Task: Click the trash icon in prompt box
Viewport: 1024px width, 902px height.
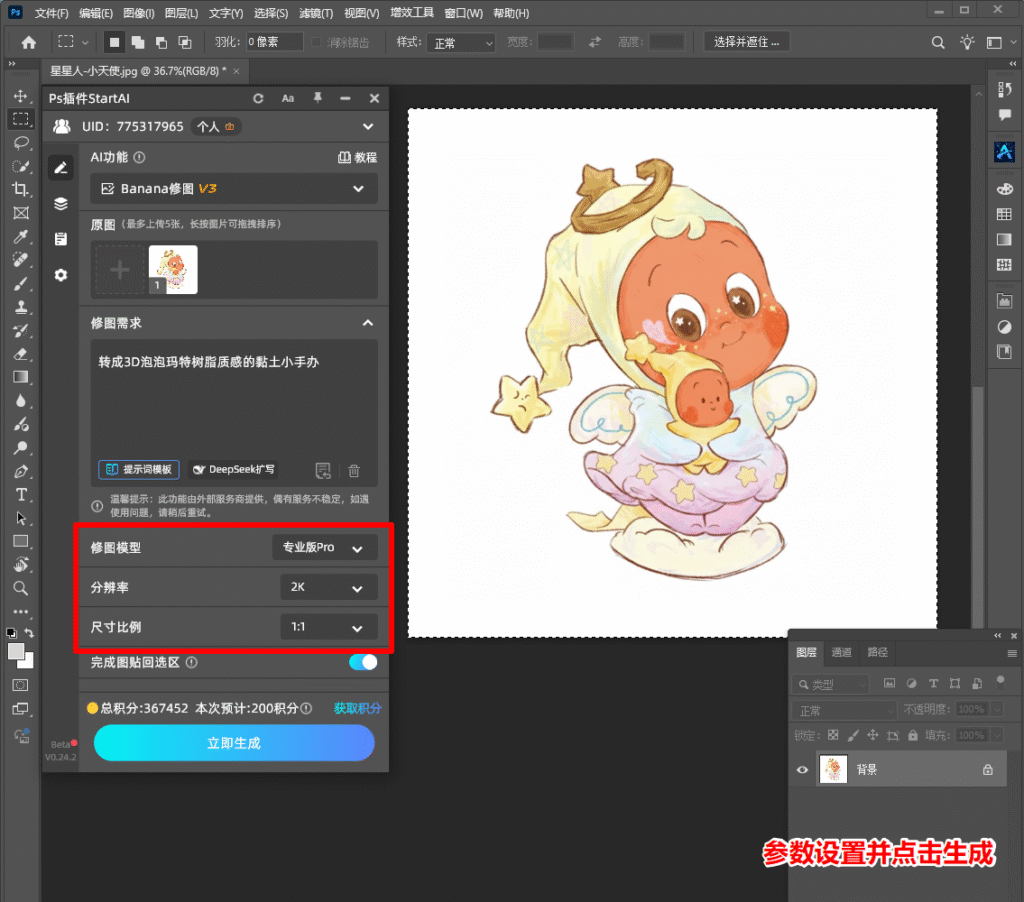Action: coord(354,470)
